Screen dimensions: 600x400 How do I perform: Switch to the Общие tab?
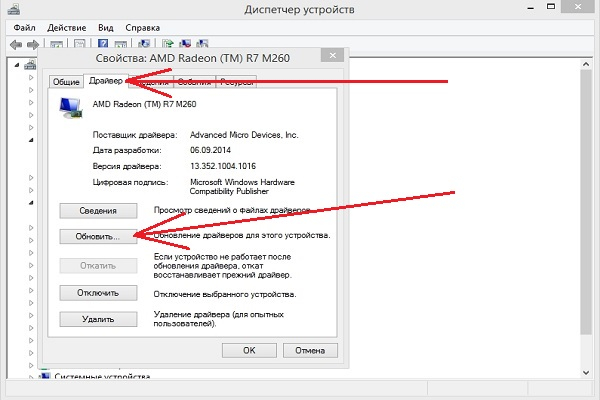[66, 82]
